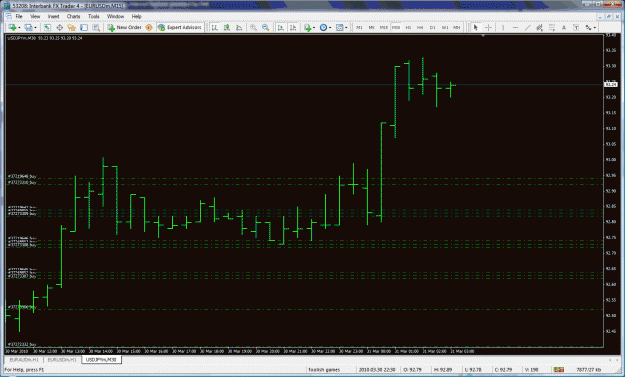Image resolution: width=625 pixels, height=377 pixels.
Task: Select the Equidistant Channel tool
Action: (540, 27)
